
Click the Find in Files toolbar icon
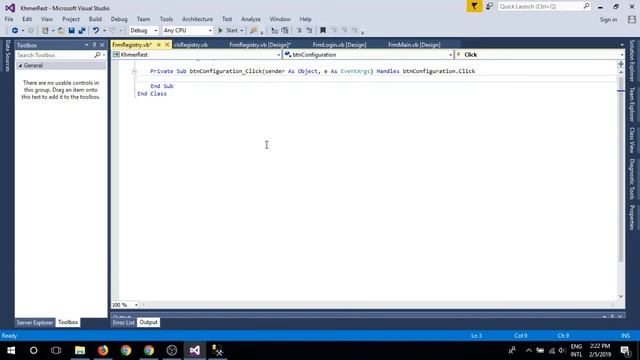coord(253,31)
